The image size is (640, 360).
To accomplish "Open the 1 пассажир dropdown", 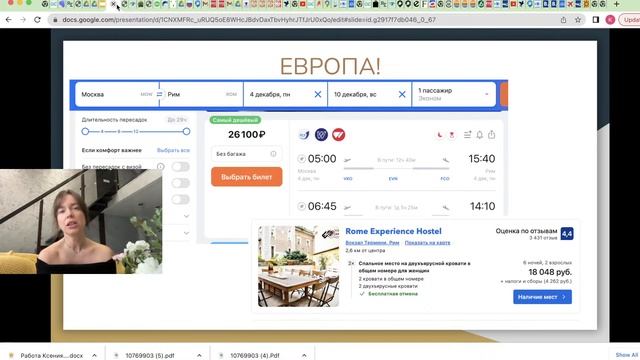I will pyautogui.click(x=454, y=94).
